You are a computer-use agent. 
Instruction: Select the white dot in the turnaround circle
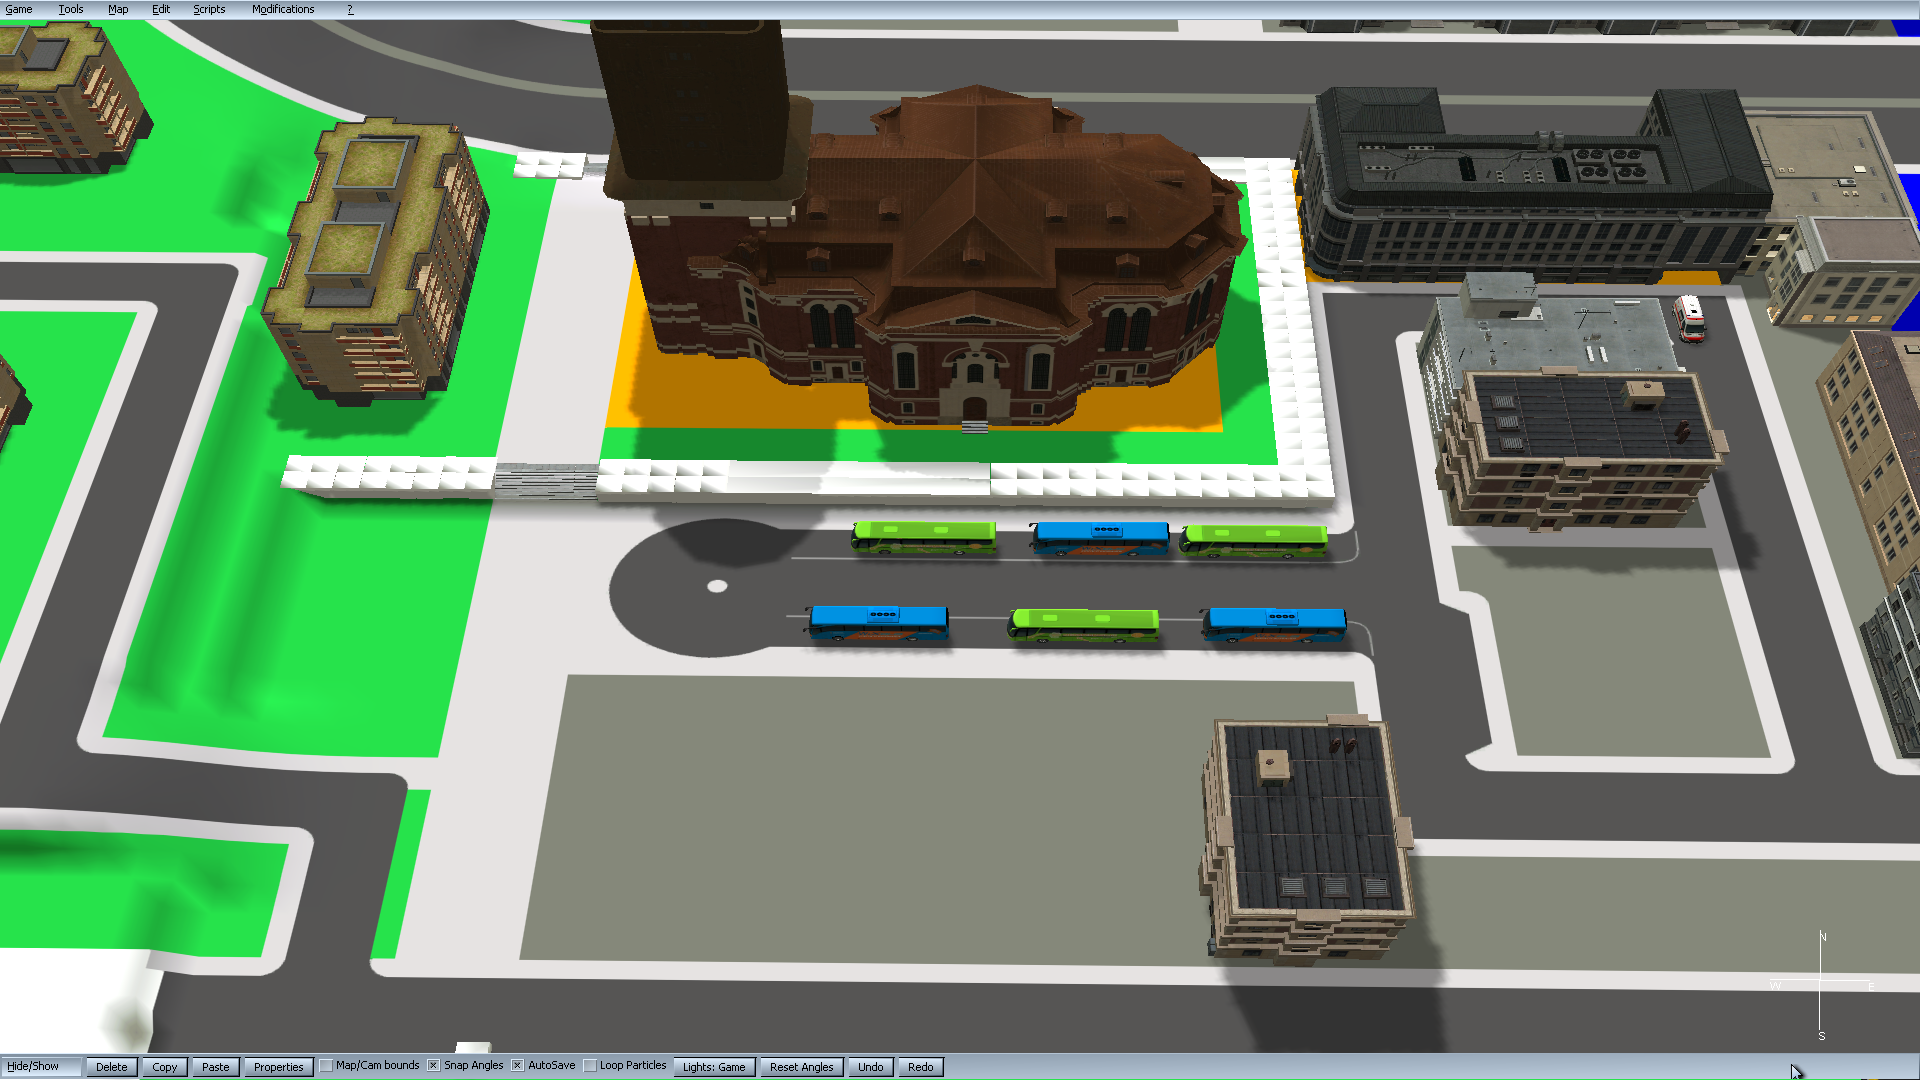pyautogui.click(x=717, y=586)
